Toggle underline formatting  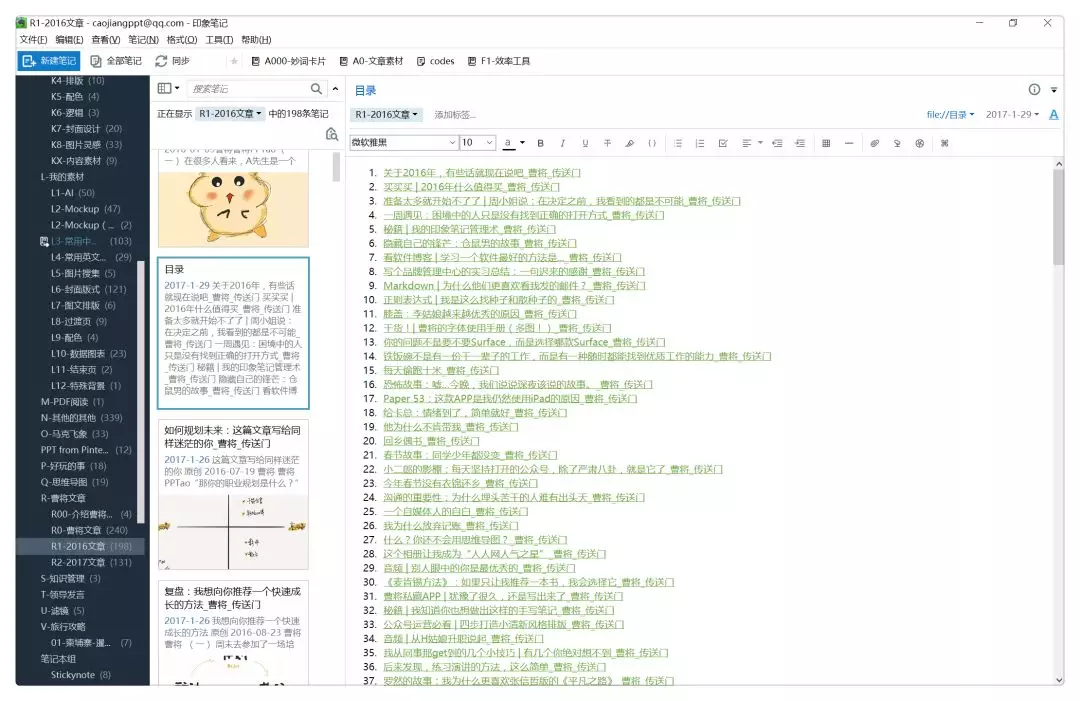coord(585,143)
